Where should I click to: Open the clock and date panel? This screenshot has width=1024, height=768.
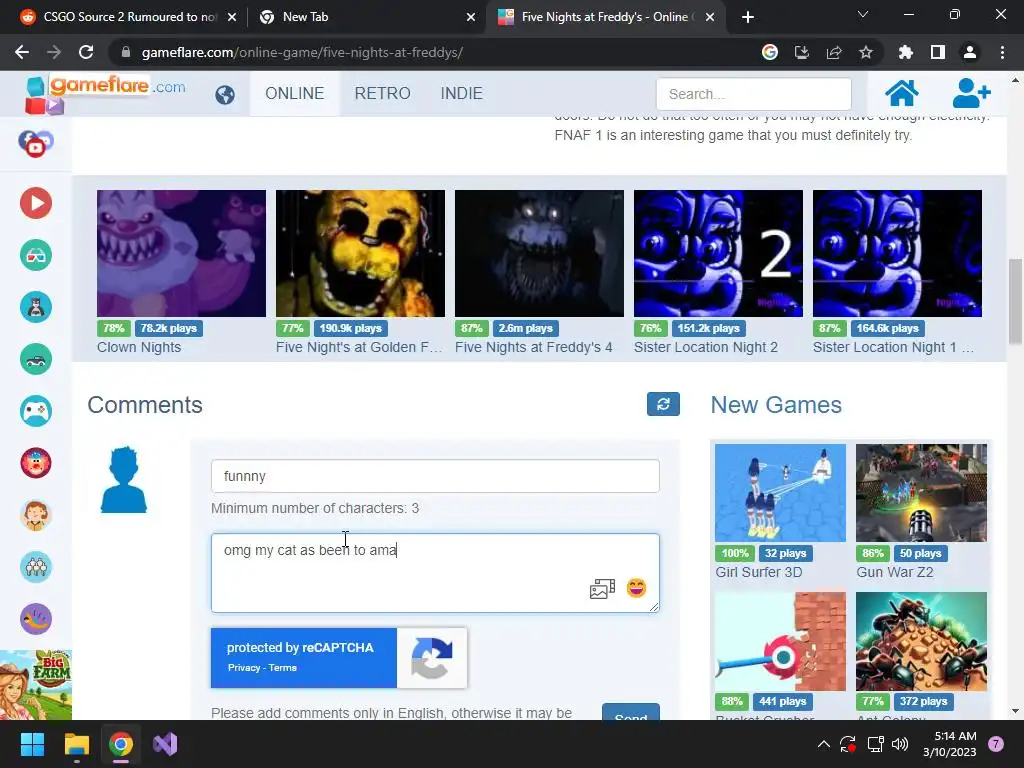coord(950,744)
